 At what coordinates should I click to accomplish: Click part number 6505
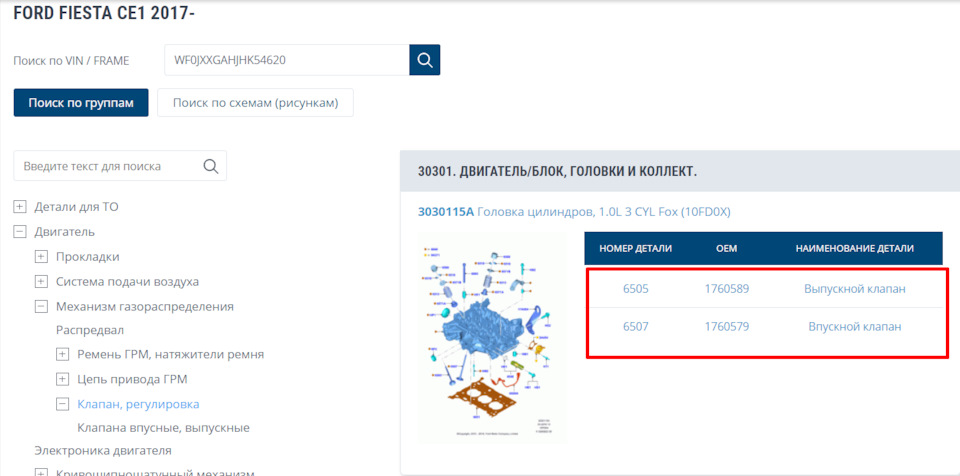pyautogui.click(x=636, y=289)
